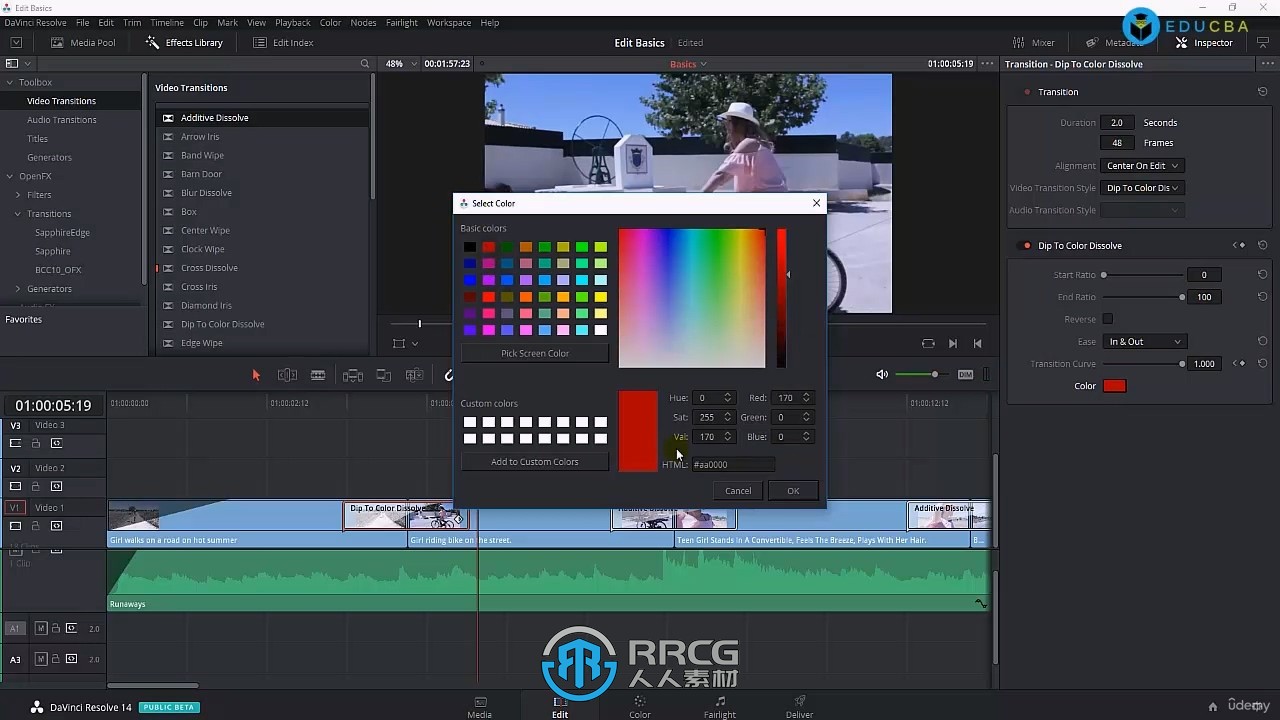Click the HTML color code field
This screenshot has width=1280, height=720.
[x=733, y=464]
